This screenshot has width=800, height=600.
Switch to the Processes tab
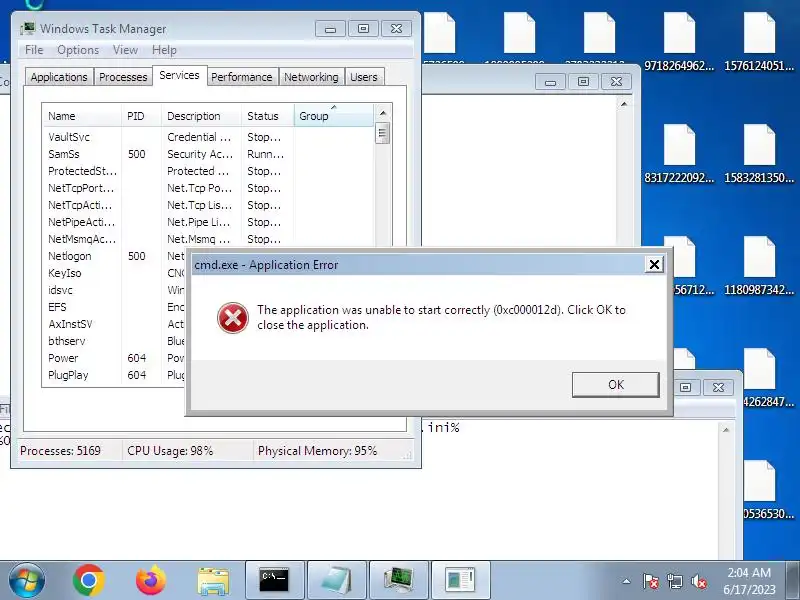[x=123, y=77]
